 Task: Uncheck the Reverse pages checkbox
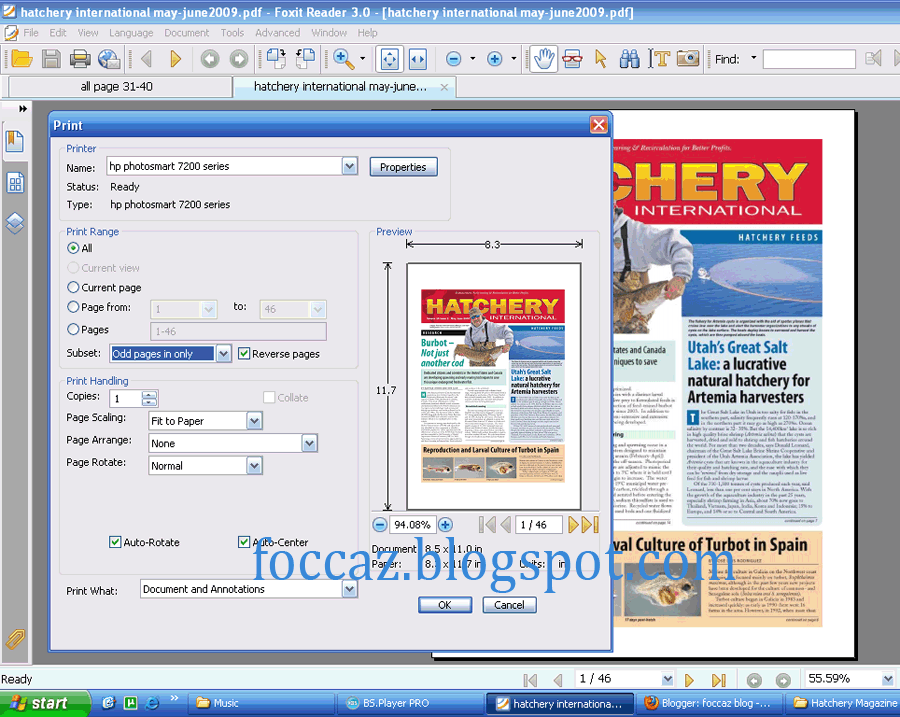tap(244, 353)
